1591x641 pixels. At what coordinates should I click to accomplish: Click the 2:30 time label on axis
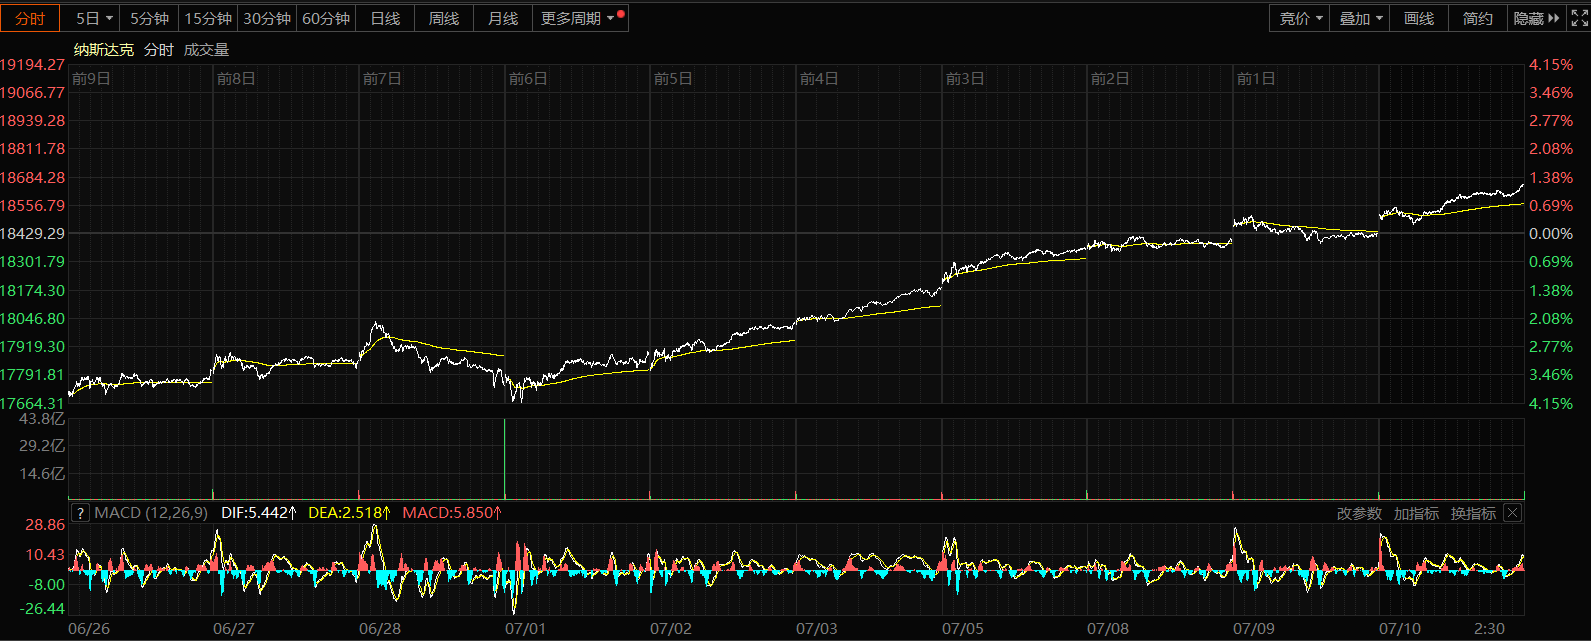click(1489, 628)
